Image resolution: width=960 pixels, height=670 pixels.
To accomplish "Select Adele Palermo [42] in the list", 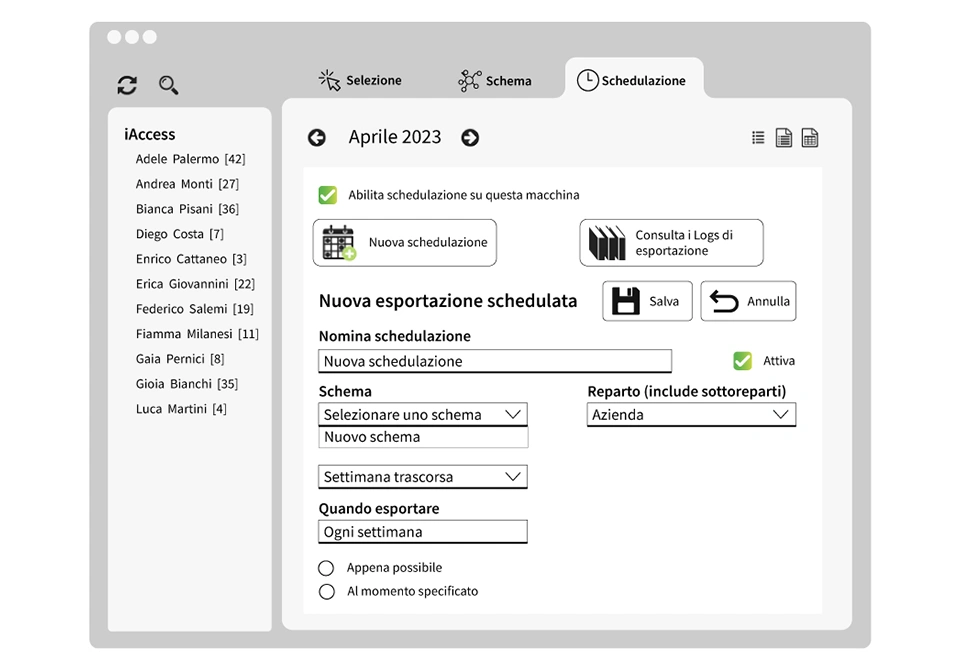I will click(x=190, y=159).
